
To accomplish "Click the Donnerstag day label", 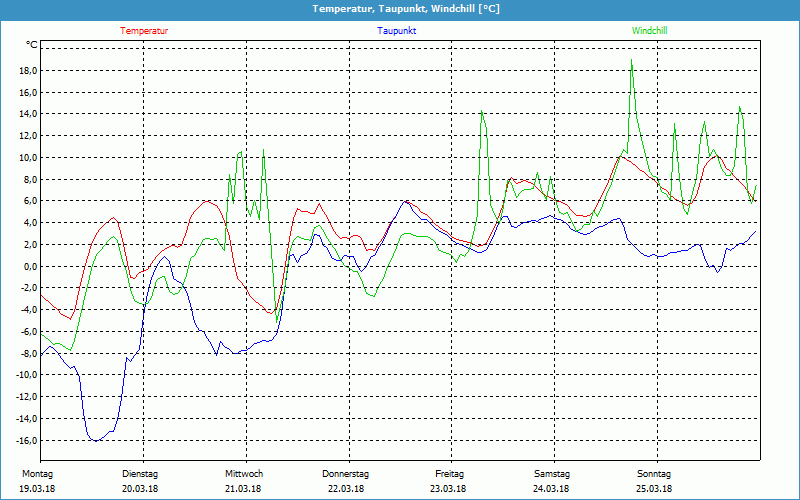I will click(345, 474).
